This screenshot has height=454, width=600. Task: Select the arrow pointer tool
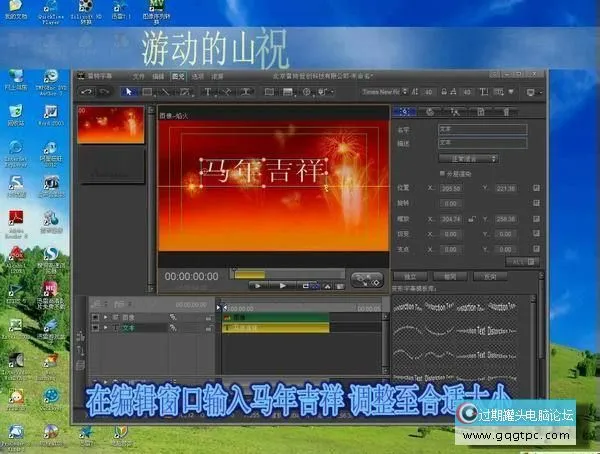point(129,92)
